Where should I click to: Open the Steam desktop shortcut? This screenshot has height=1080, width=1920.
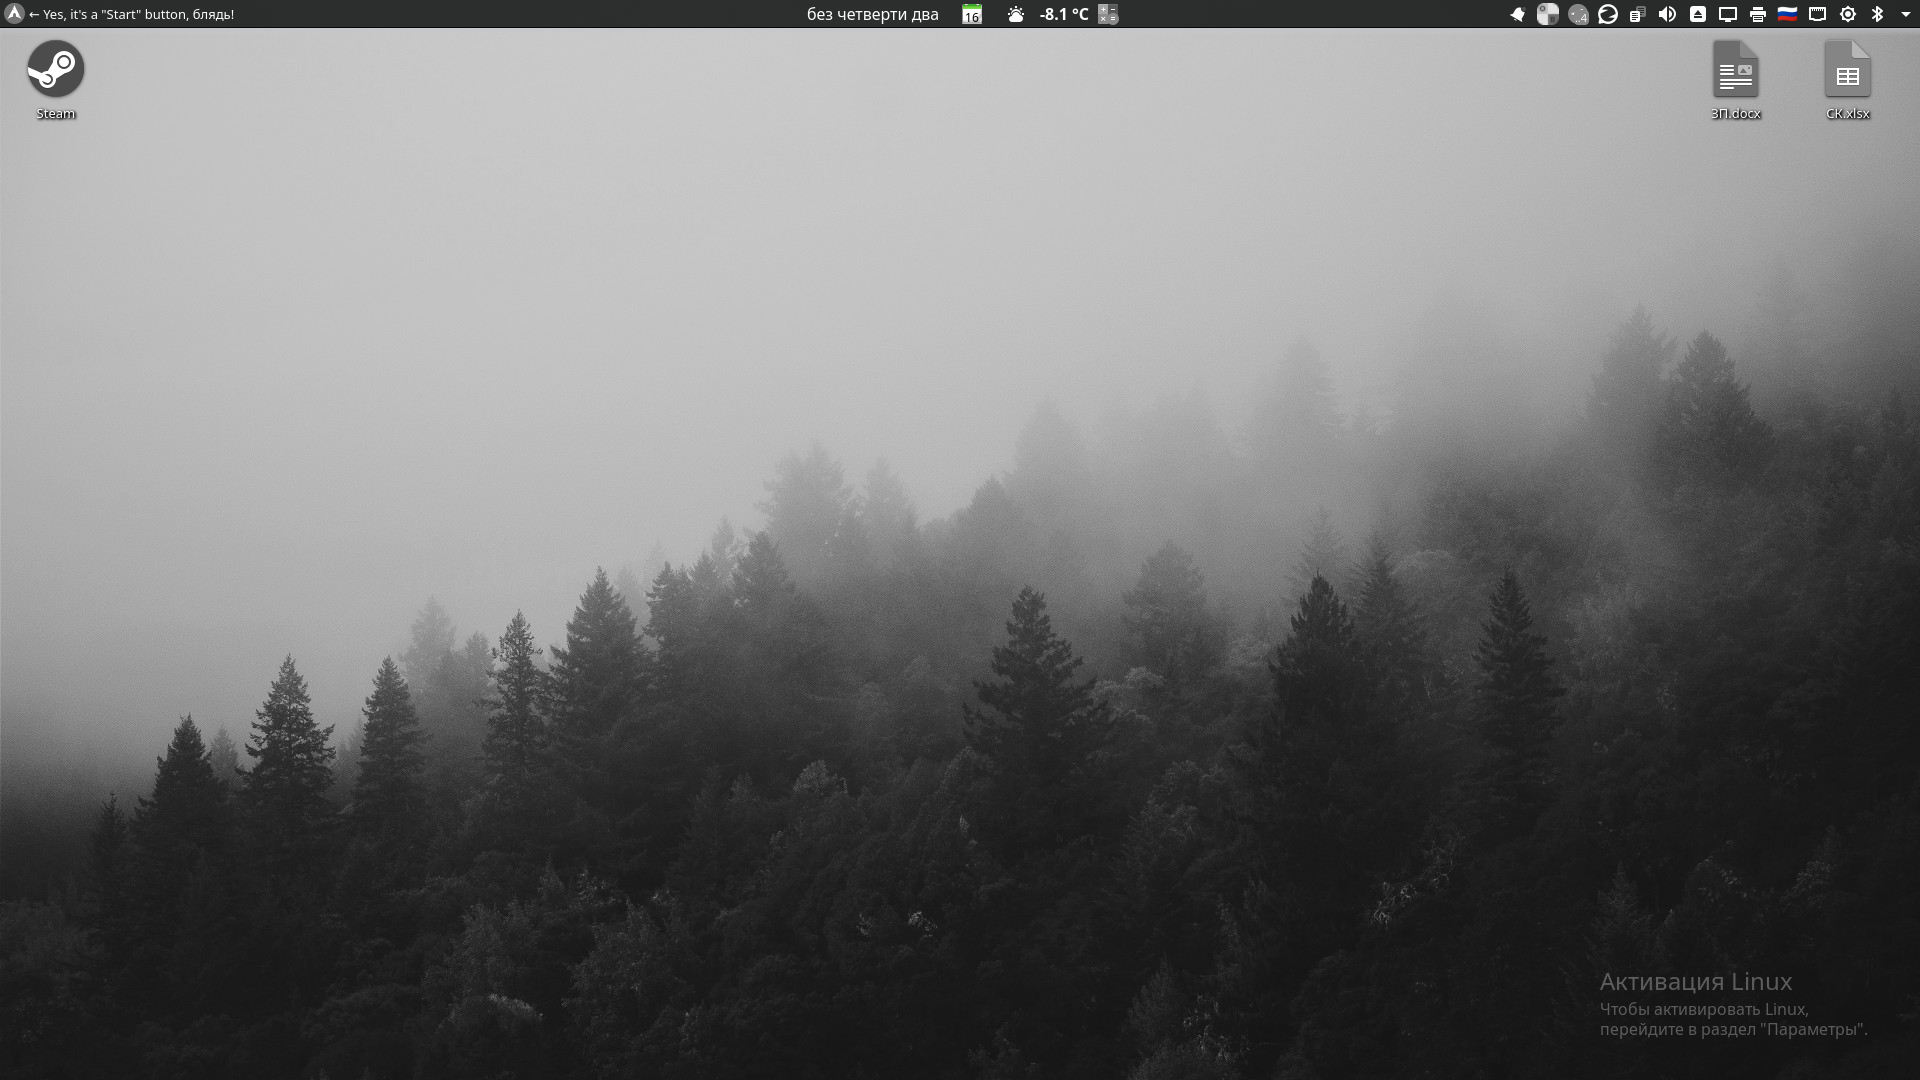pyautogui.click(x=55, y=70)
